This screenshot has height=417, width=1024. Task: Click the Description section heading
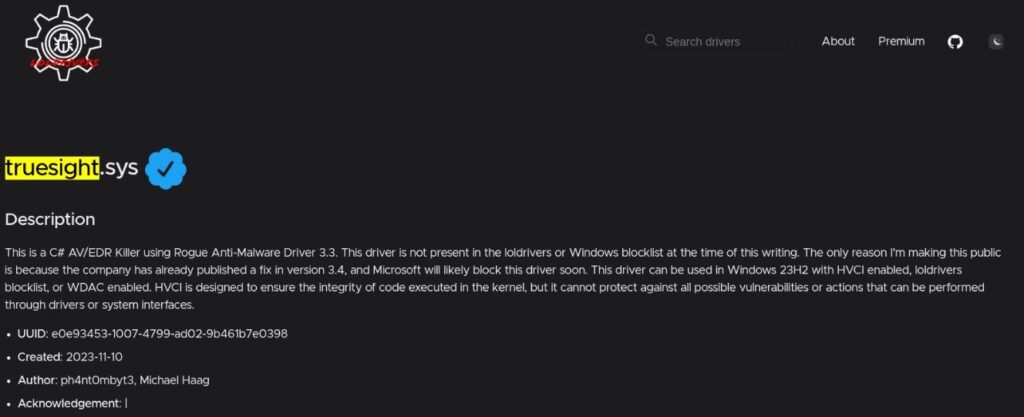coord(50,219)
